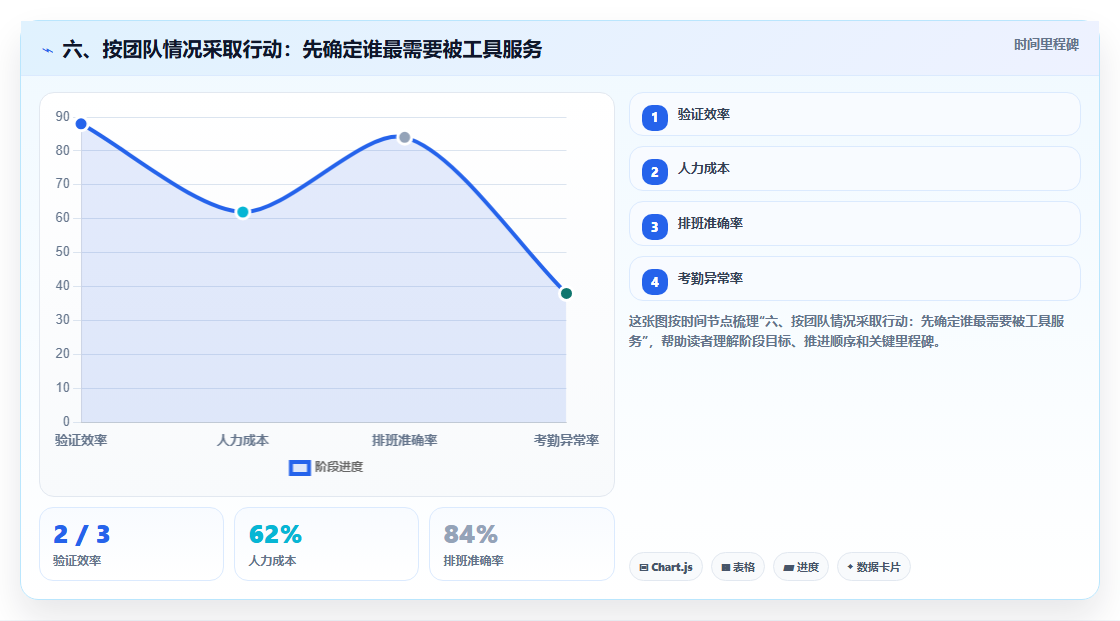Click the gray data point at 排班准确率
The width and height of the screenshot is (1120, 621).
pyautogui.click(x=404, y=137)
